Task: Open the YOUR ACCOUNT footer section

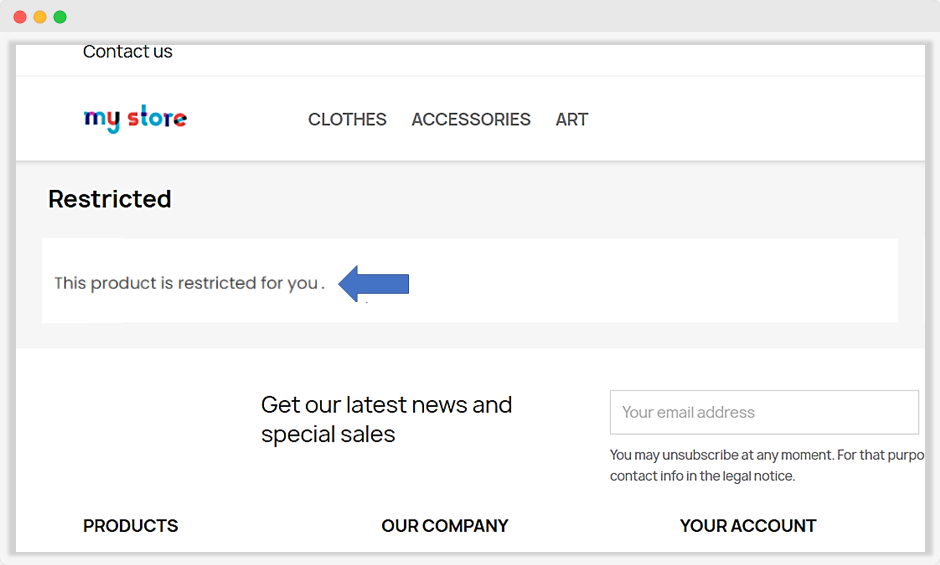Action: pyautogui.click(x=748, y=525)
